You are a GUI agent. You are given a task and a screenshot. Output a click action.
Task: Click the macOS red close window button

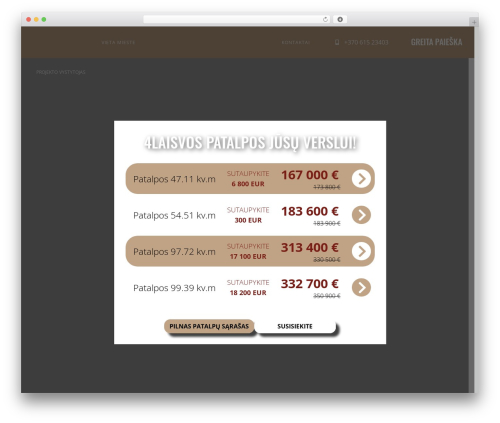click(x=29, y=19)
